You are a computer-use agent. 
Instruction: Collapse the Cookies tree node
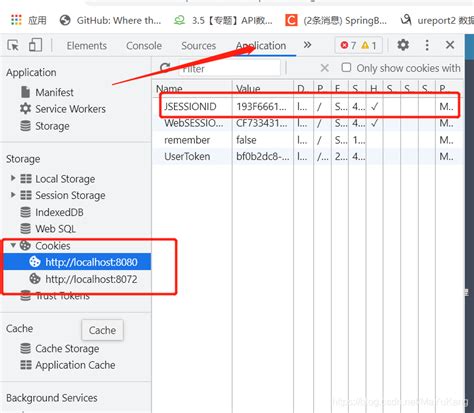(13, 245)
